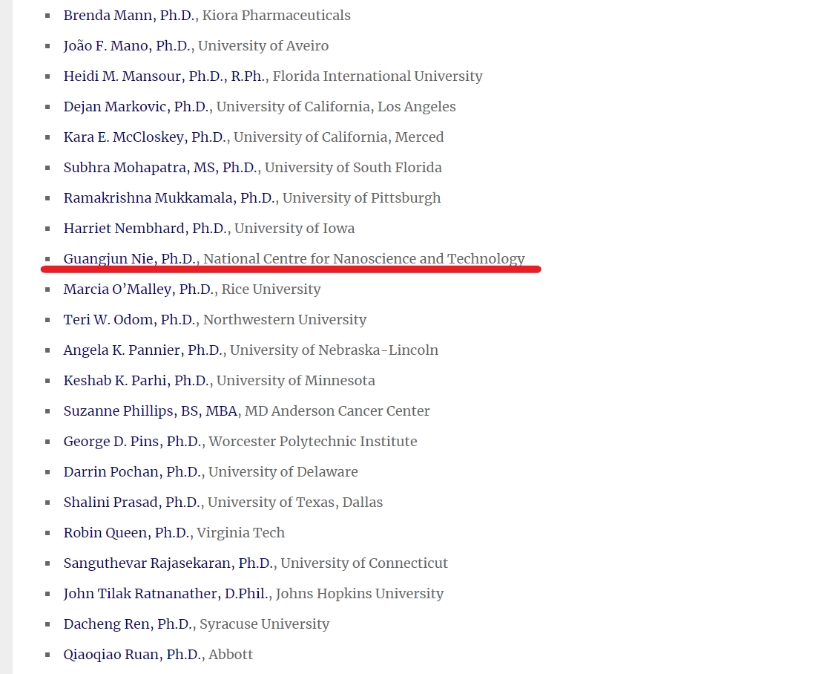
Task: Click George D. Pins's name link
Action: 132,441
